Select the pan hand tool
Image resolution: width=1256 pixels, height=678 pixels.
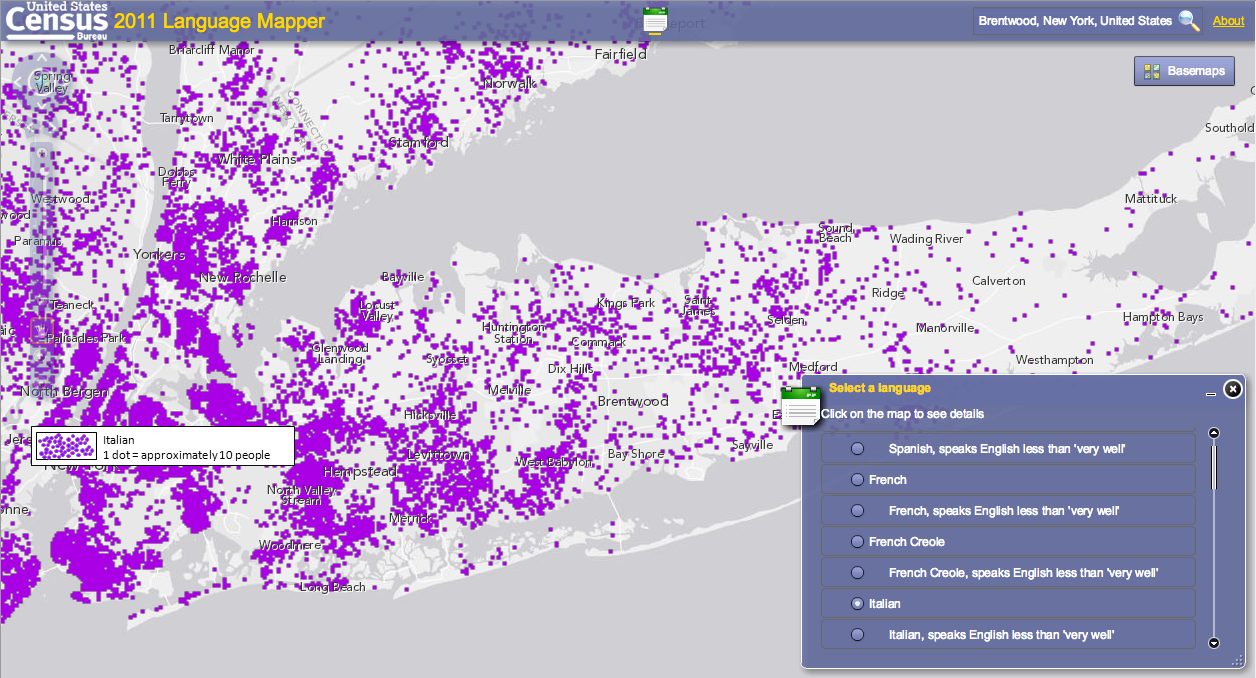(40, 330)
